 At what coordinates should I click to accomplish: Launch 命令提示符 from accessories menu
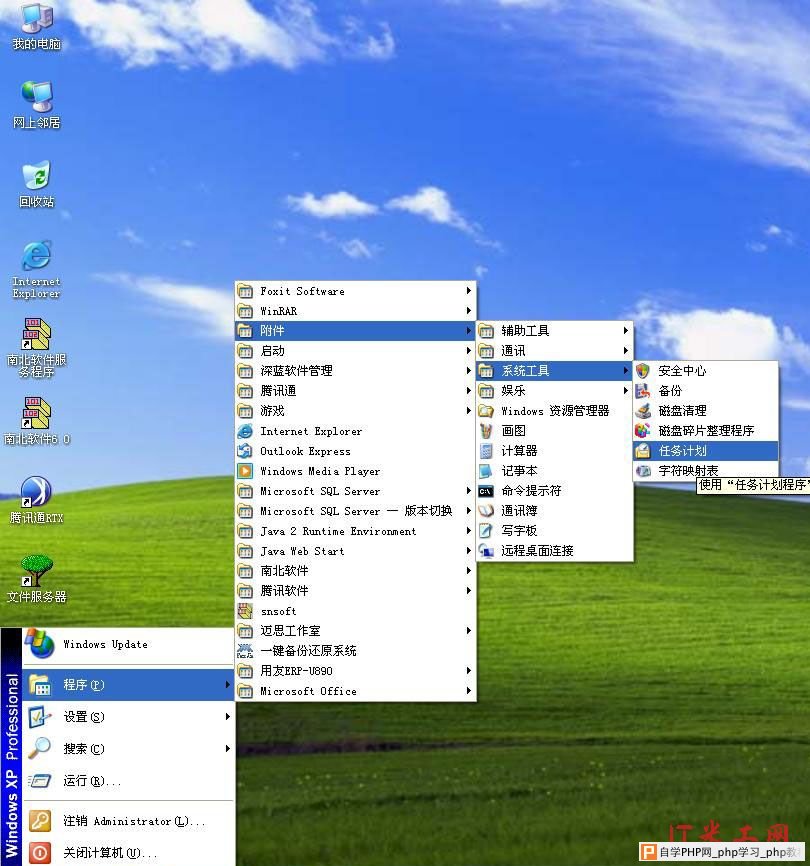(531, 491)
